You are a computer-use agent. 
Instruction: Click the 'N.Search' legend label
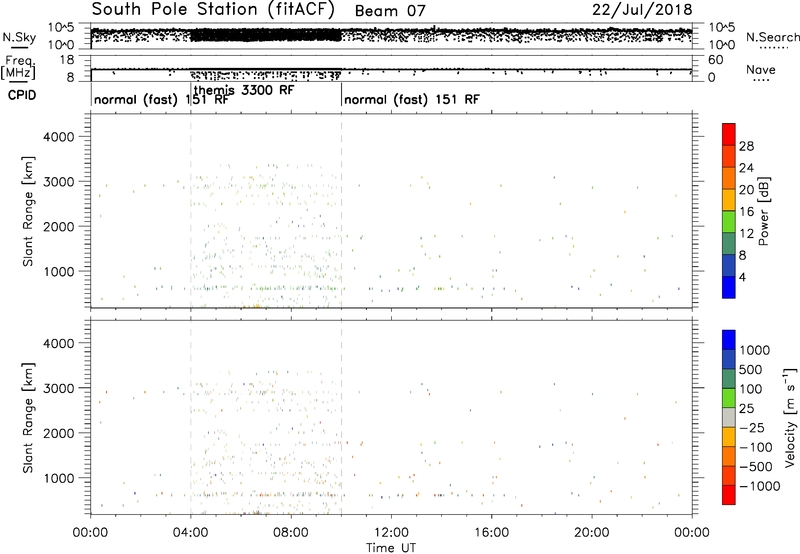tap(772, 37)
